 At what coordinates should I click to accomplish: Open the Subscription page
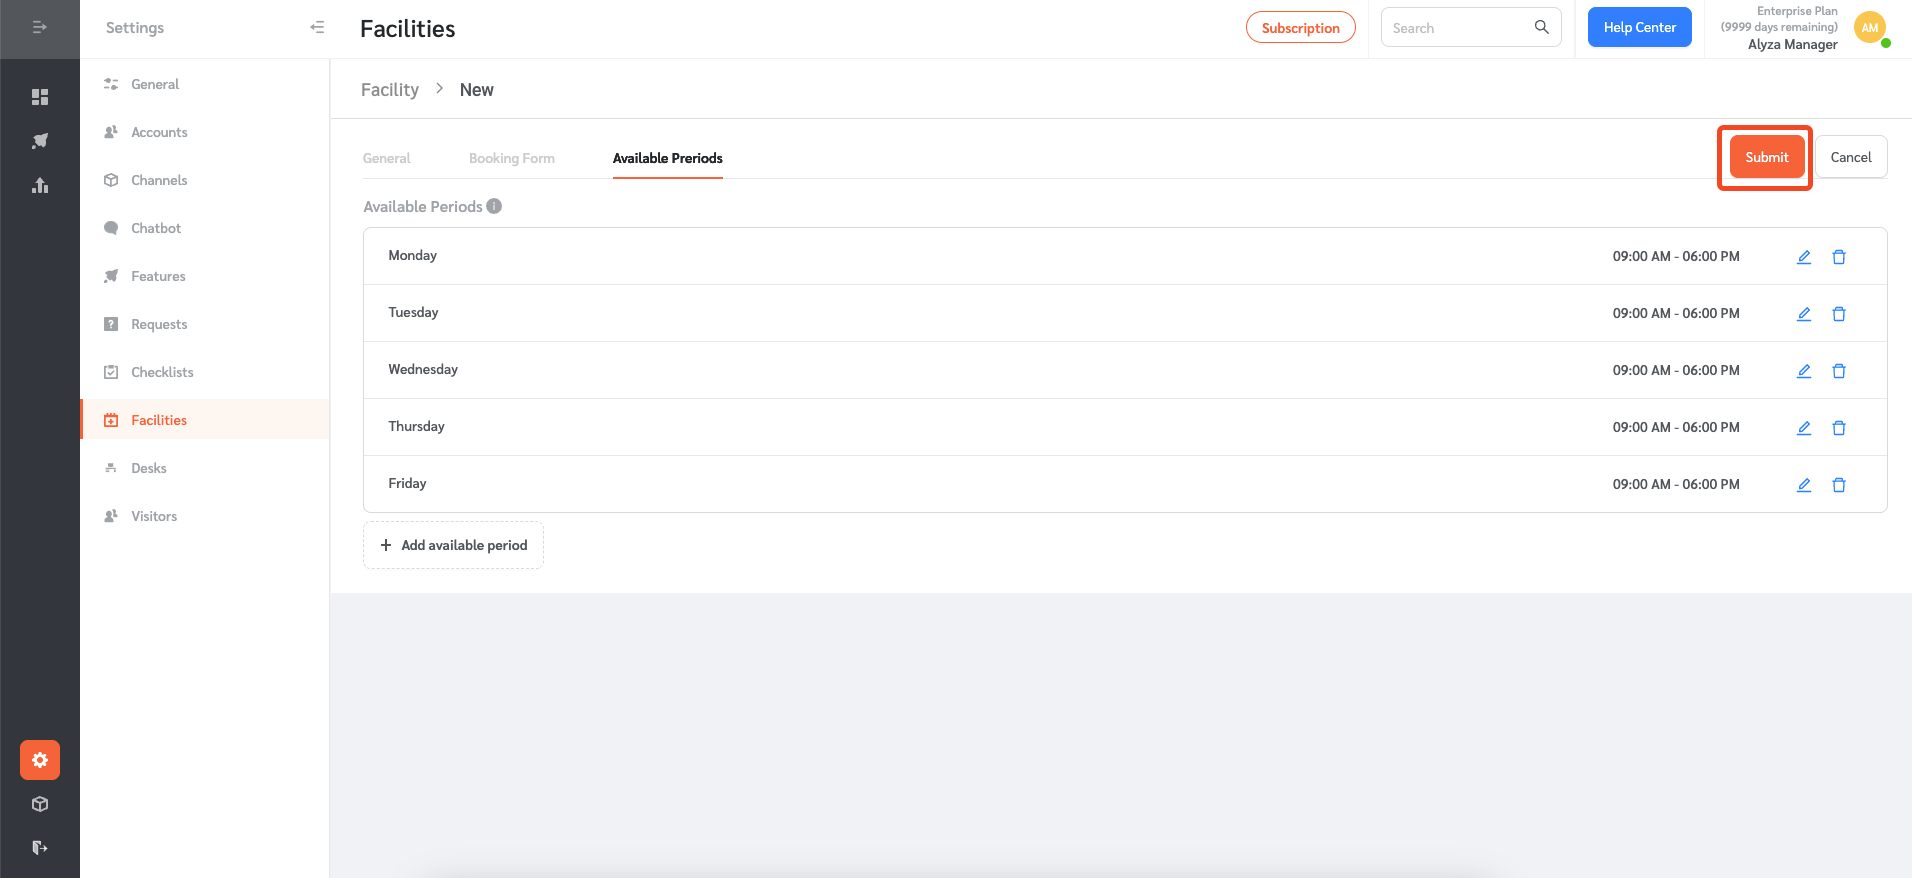1301,28
